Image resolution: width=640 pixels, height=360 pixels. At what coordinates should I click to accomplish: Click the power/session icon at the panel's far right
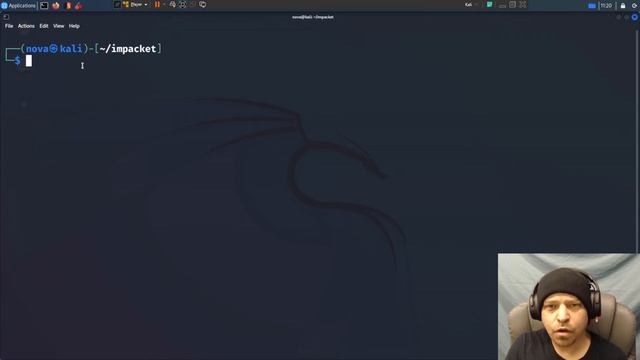(x=635, y=5)
